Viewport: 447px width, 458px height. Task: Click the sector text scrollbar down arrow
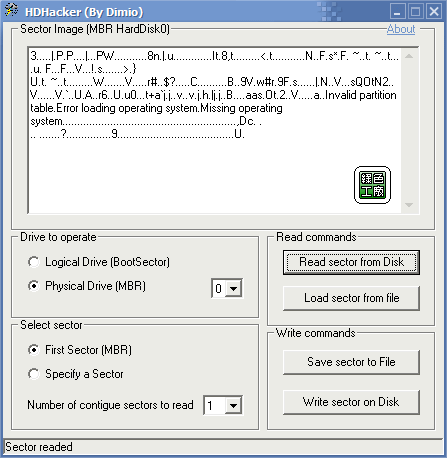click(x=409, y=205)
